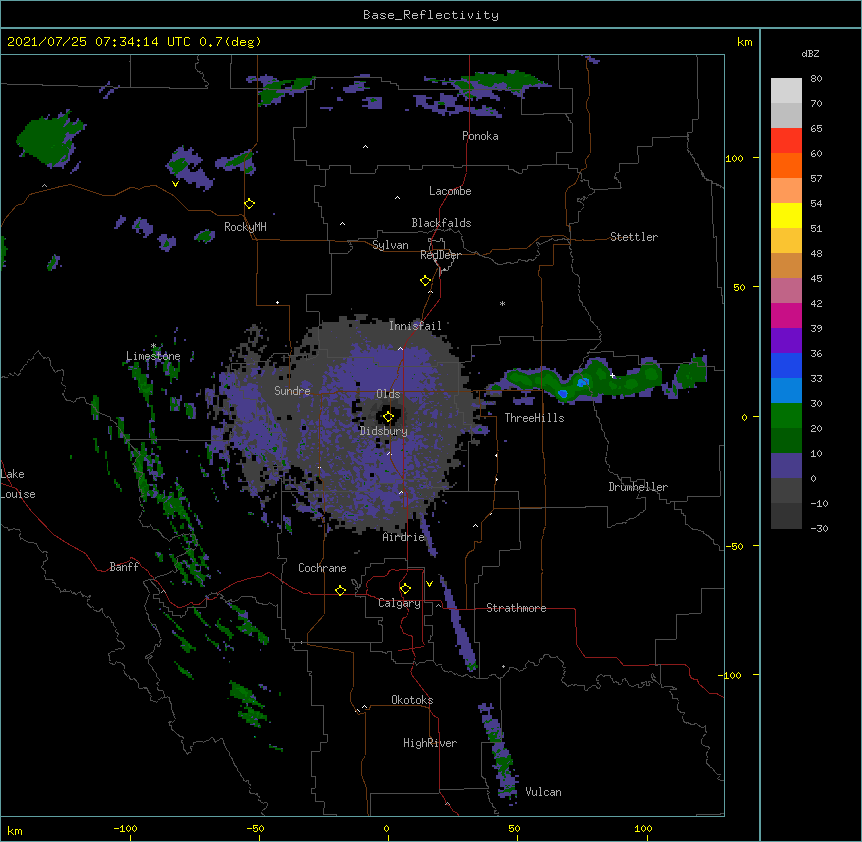Click the yellow marker below Cochrane label
This screenshot has width=862, height=842.
[340, 590]
